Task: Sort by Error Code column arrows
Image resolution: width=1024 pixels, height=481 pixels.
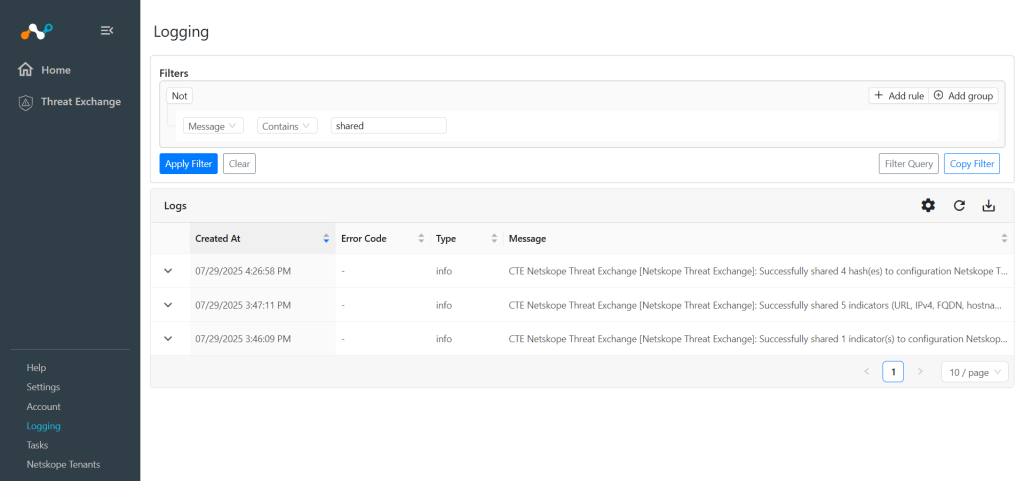Action: pos(421,239)
